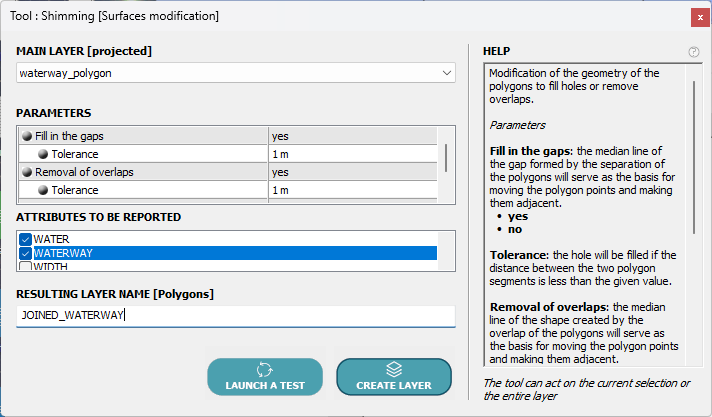Click the Removal of overlaps bullet icon
Image resolution: width=712 pixels, height=417 pixels.
coord(27,172)
